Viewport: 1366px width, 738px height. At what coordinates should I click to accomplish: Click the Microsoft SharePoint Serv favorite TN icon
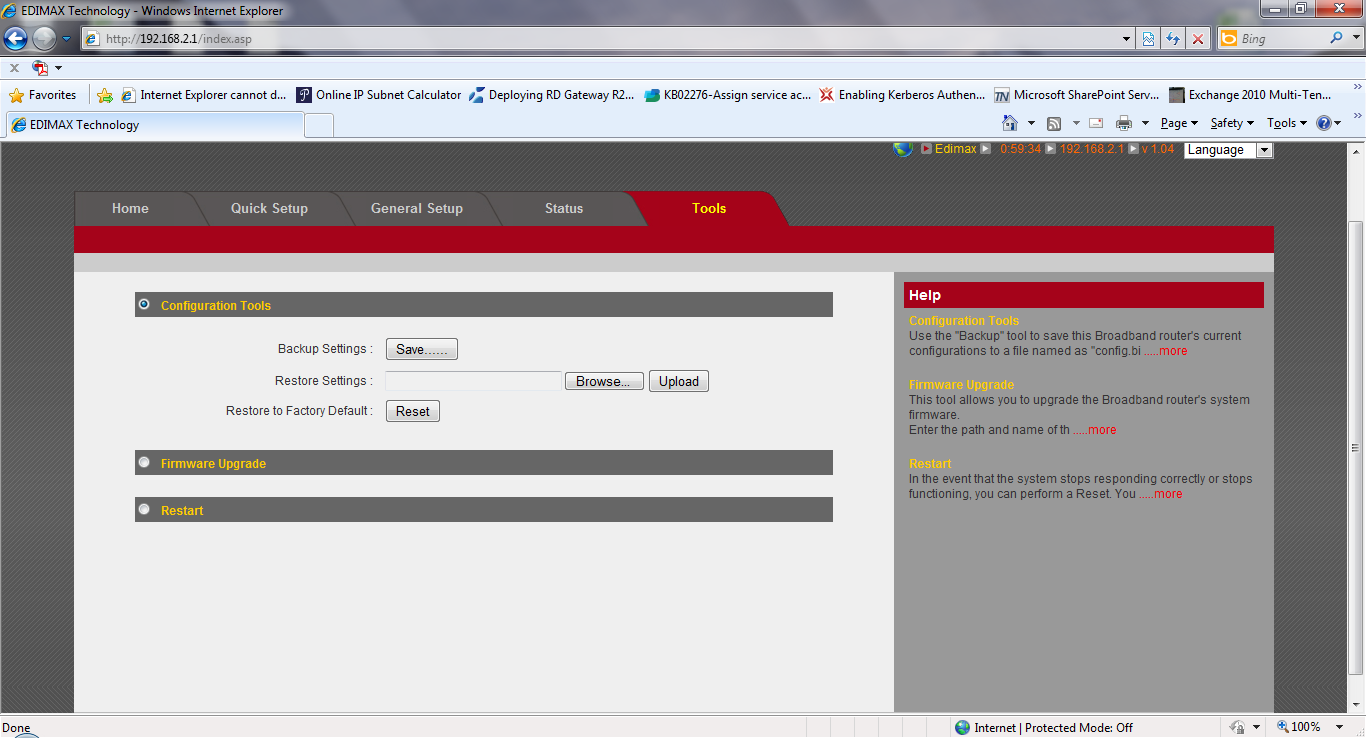(1002, 95)
